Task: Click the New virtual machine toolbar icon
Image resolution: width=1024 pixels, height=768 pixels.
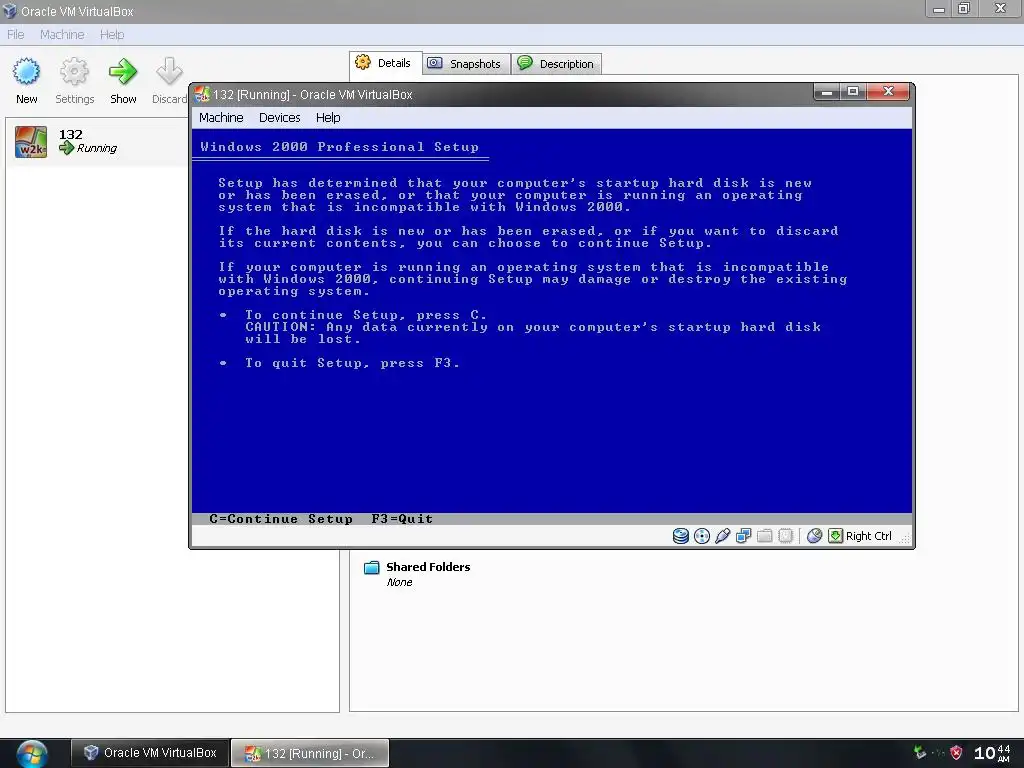Action: (26, 72)
